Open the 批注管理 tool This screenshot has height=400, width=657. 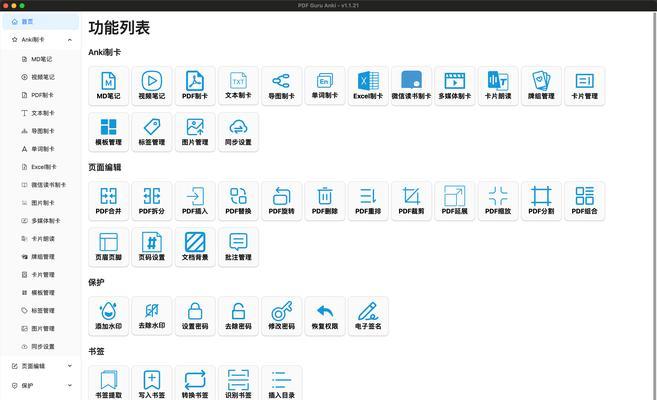(x=238, y=247)
